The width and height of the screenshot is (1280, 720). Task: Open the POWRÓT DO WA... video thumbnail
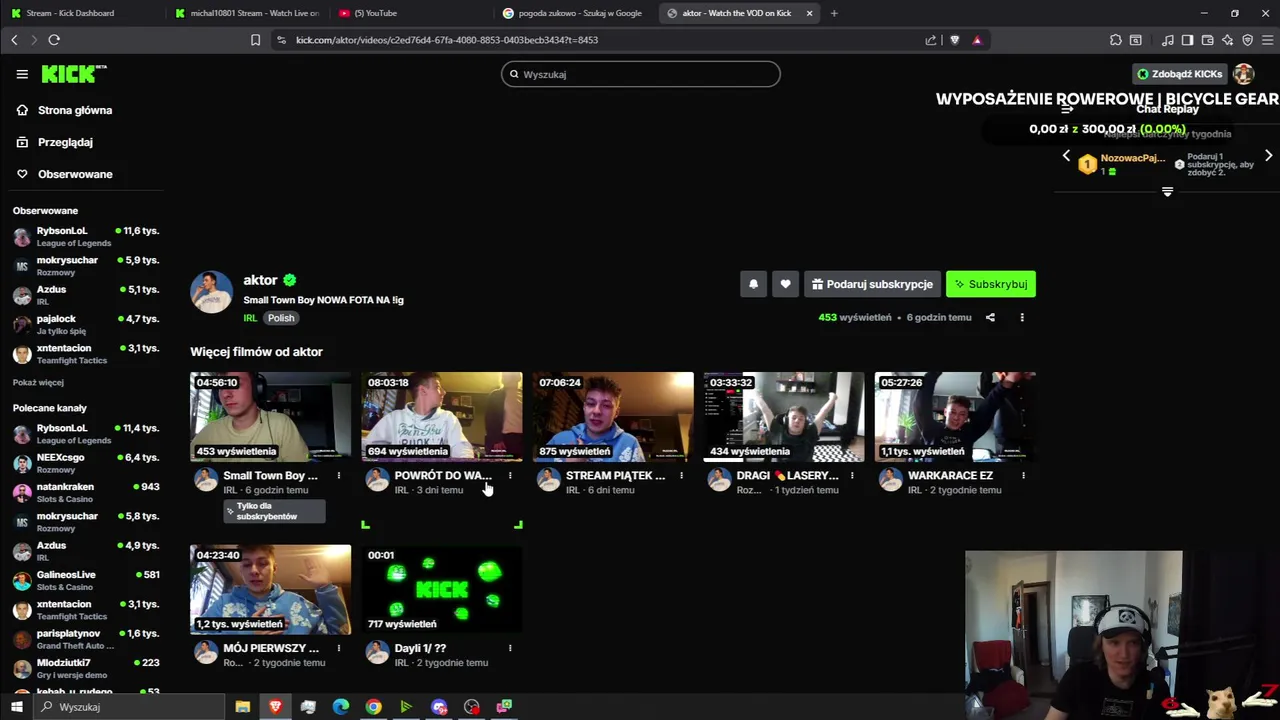coord(442,416)
